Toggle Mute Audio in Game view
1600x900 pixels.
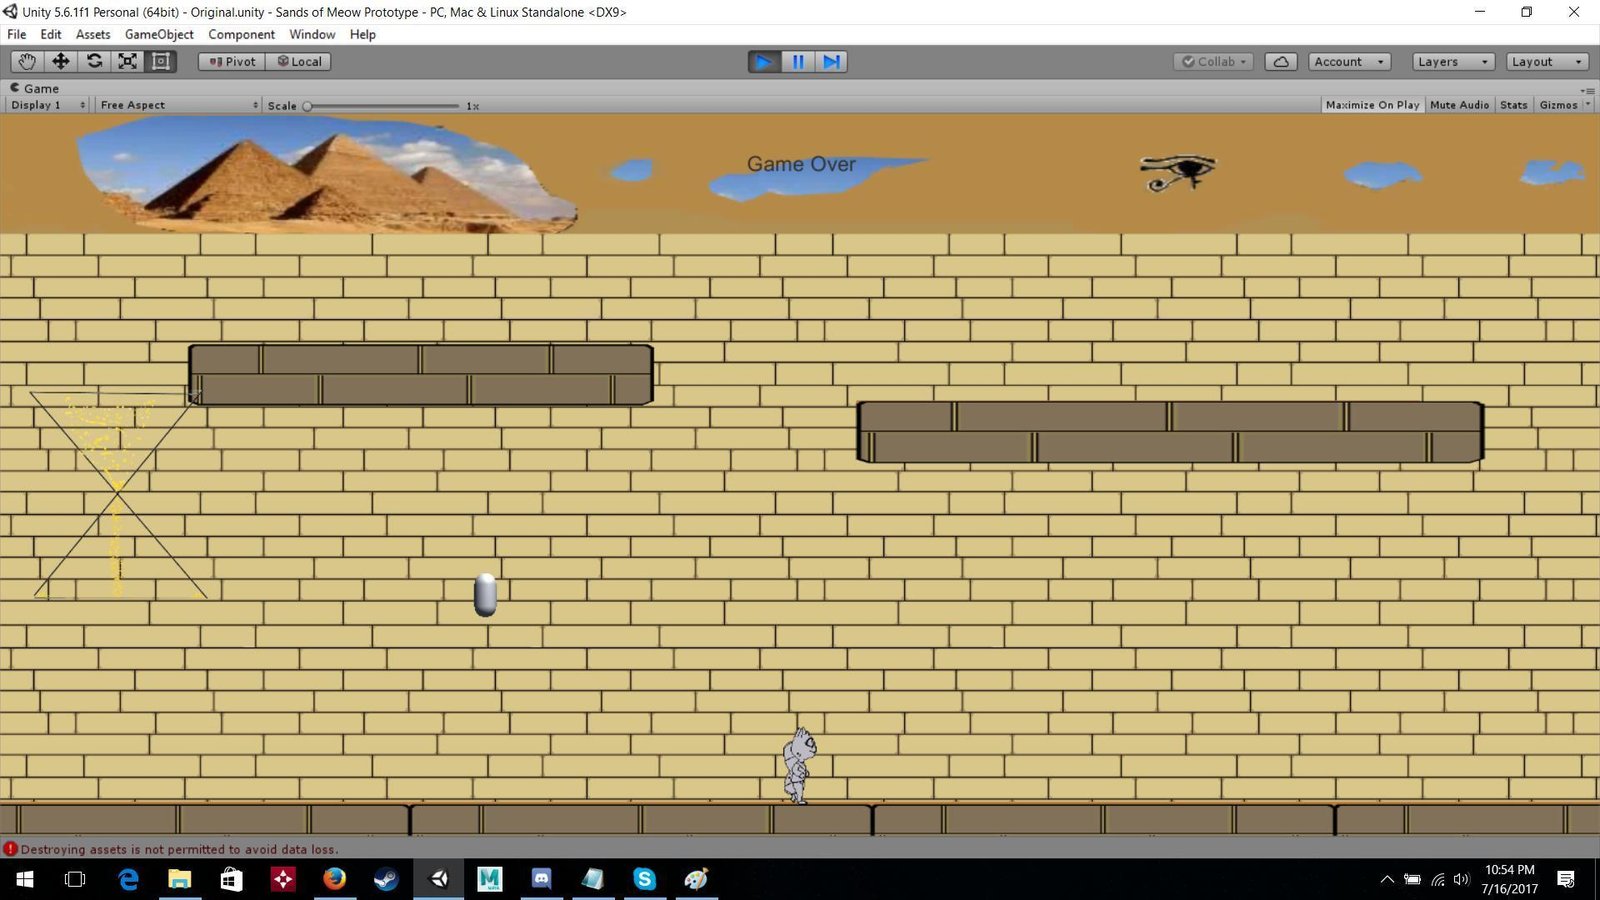click(x=1459, y=105)
